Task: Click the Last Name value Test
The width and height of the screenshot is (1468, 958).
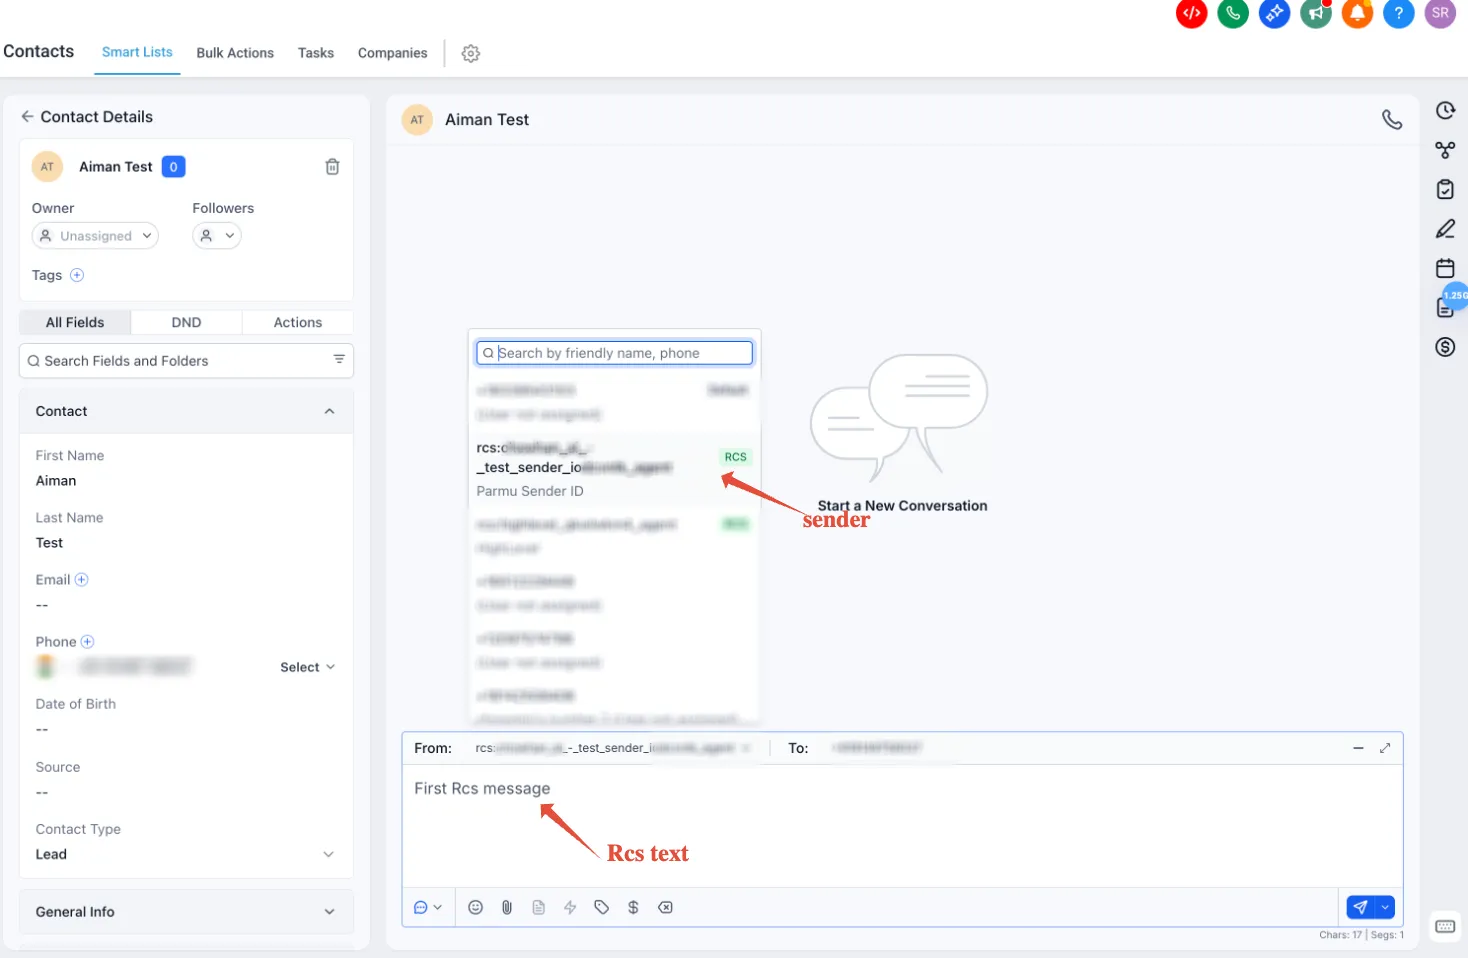Action: click(x=49, y=543)
